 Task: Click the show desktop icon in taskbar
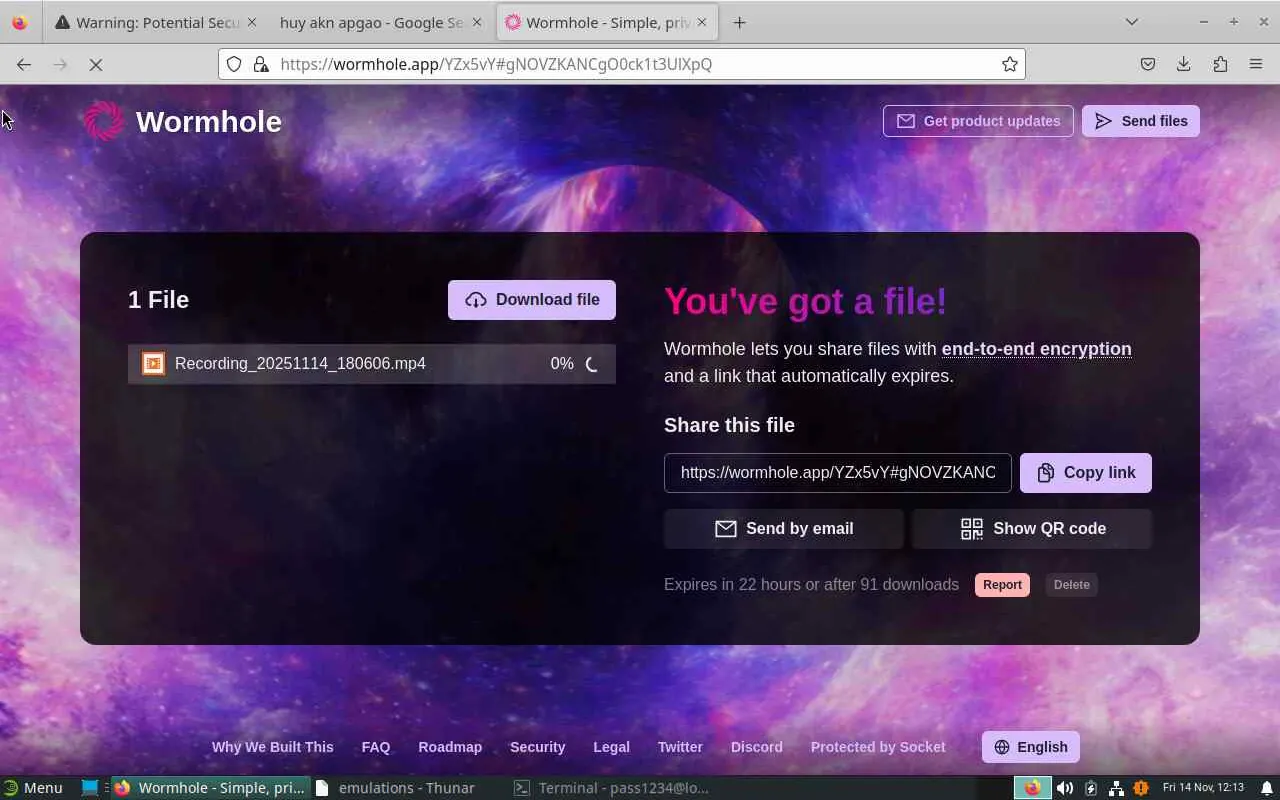click(x=90, y=788)
